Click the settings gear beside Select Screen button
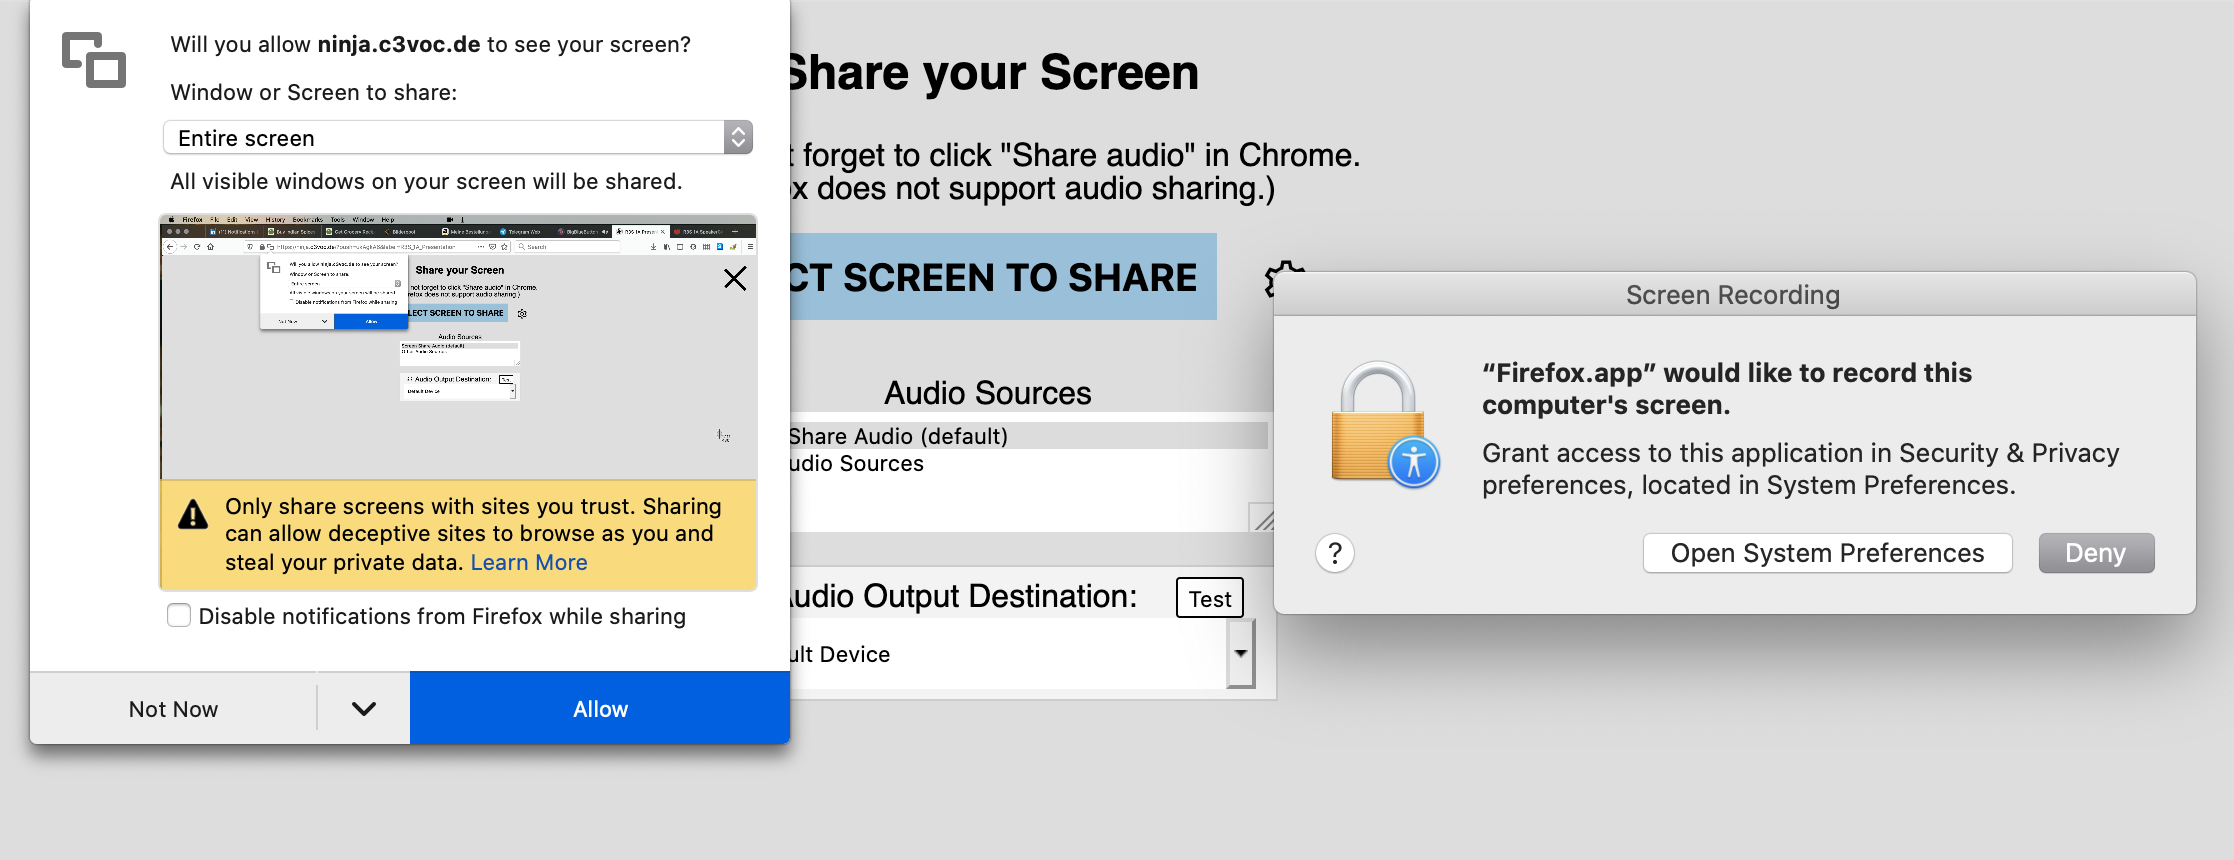Screen dimensions: 2234x860 (1282, 279)
